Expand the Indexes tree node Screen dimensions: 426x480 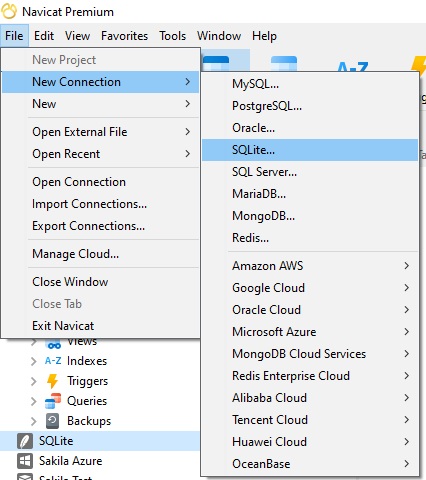(x=34, y=361)
